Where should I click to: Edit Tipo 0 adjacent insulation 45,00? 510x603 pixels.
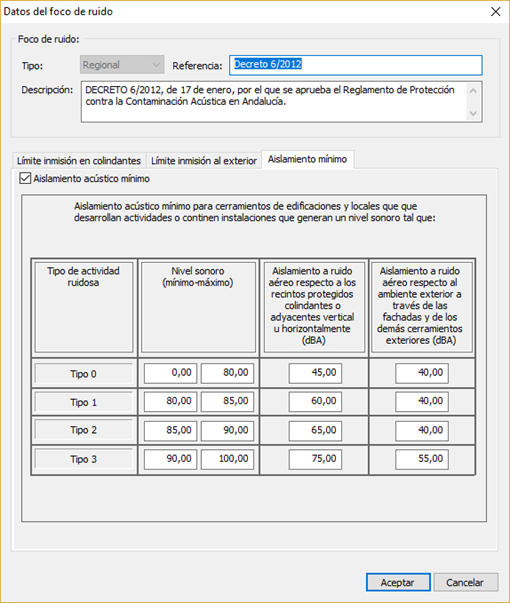point(315,373)
